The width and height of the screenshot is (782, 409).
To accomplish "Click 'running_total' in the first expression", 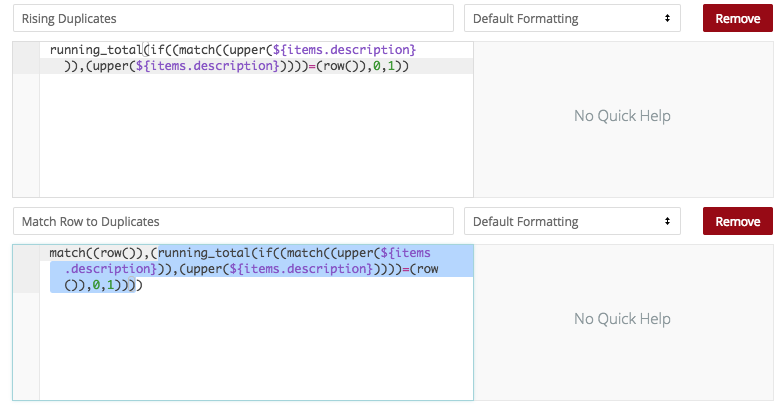I will tap(96, 50).
